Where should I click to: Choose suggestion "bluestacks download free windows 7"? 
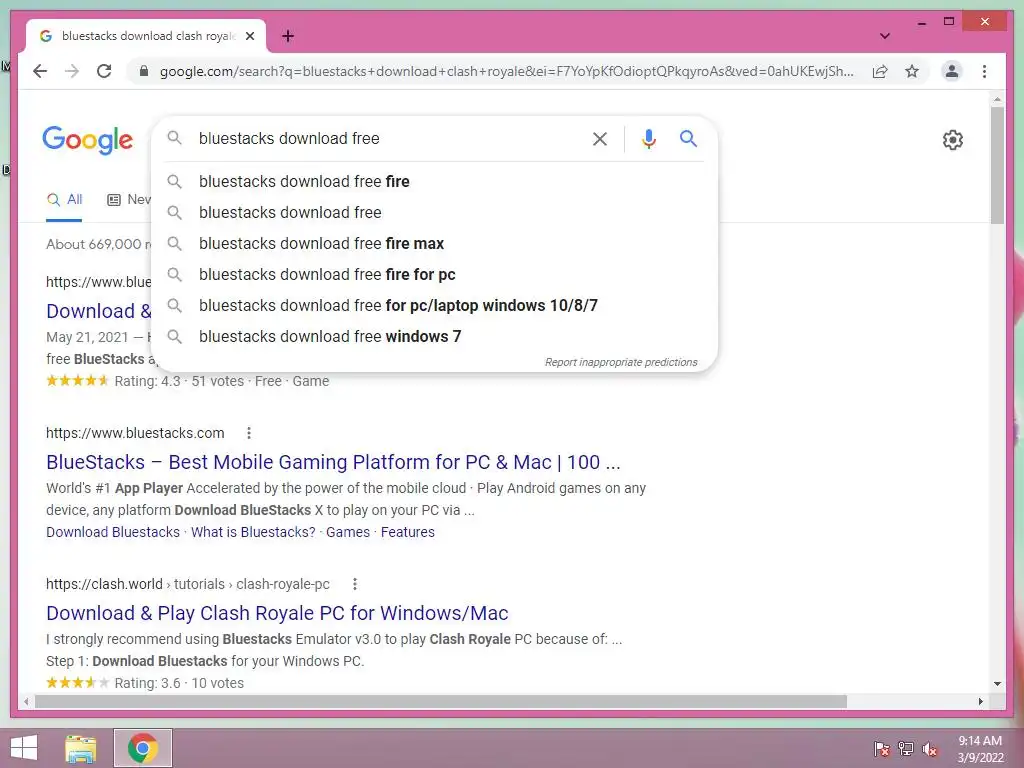[434, 336]
